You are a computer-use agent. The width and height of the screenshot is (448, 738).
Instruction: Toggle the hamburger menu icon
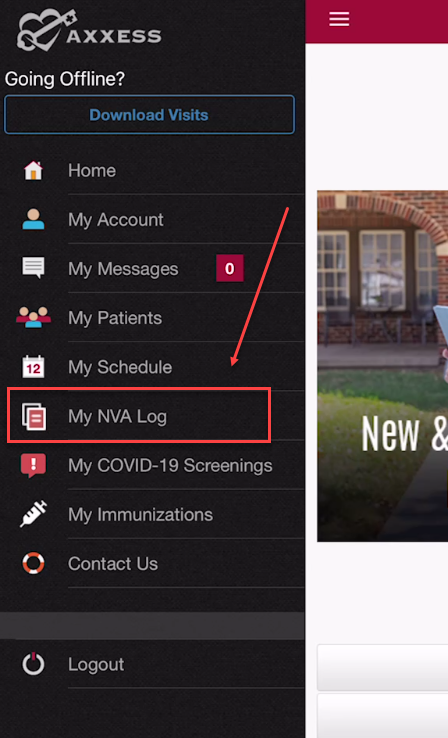pos(339,19)
